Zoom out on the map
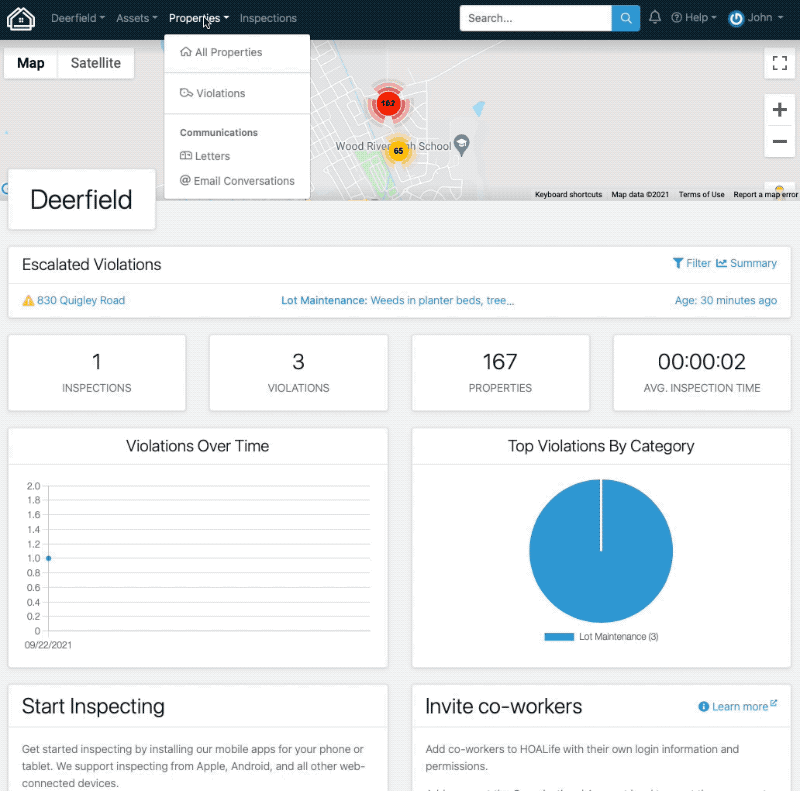Image resolution: width=800 pixels, height=791 pixels. point(779,141)
